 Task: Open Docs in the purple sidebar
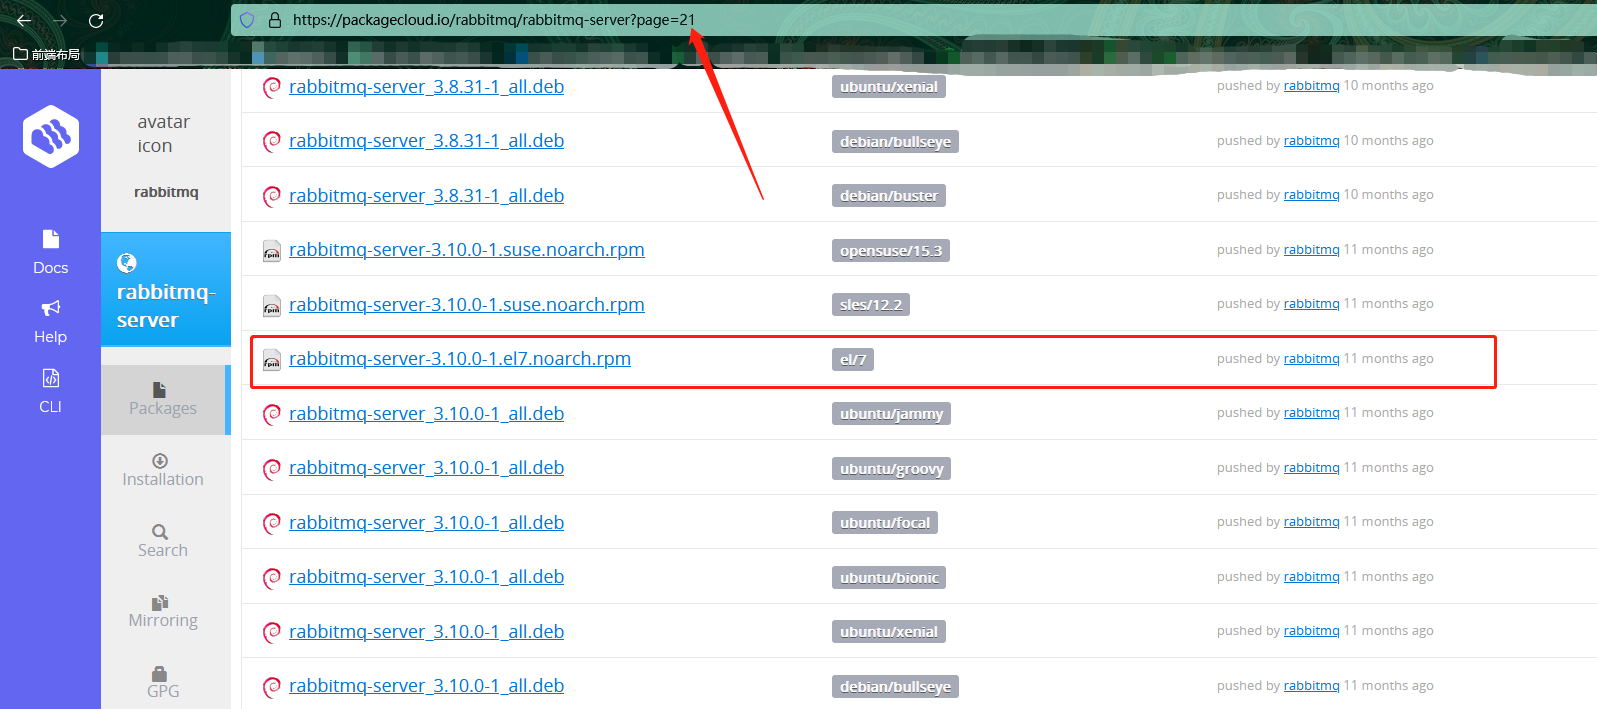coord(50,252)
